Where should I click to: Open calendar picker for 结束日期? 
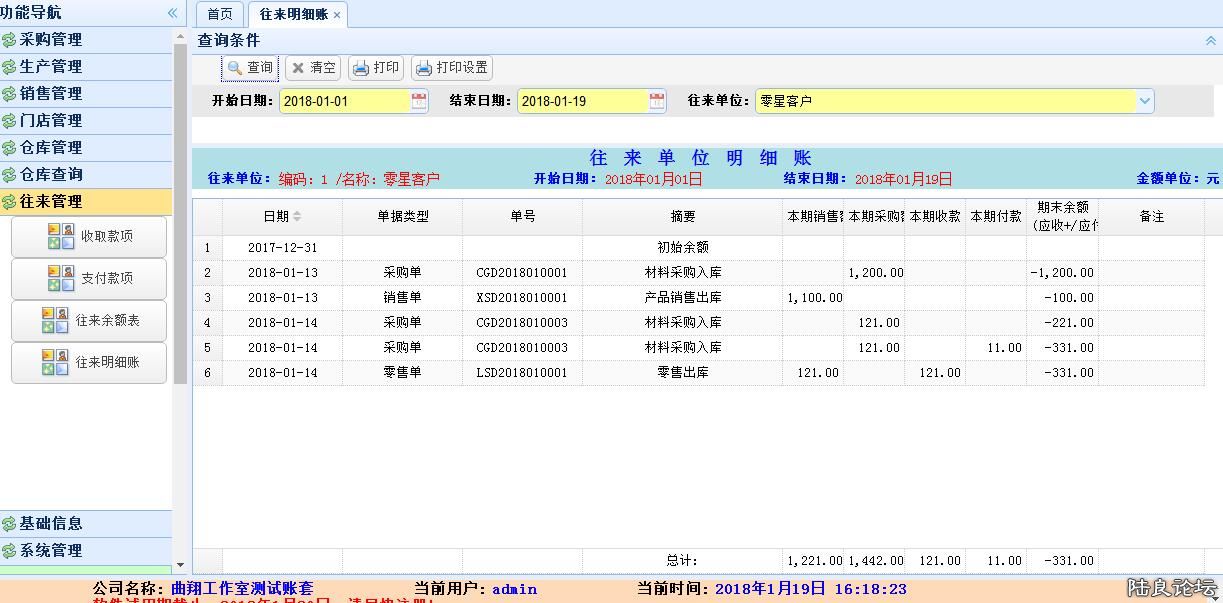[657, 101]
